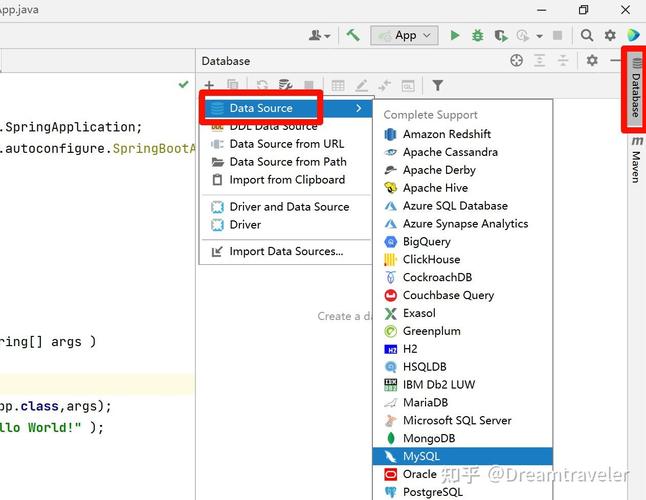Click the grayed-out stop icon in main toolbar
Image resolution: width=646 pixels, height=500 pixels.
[x=557, y=35]
